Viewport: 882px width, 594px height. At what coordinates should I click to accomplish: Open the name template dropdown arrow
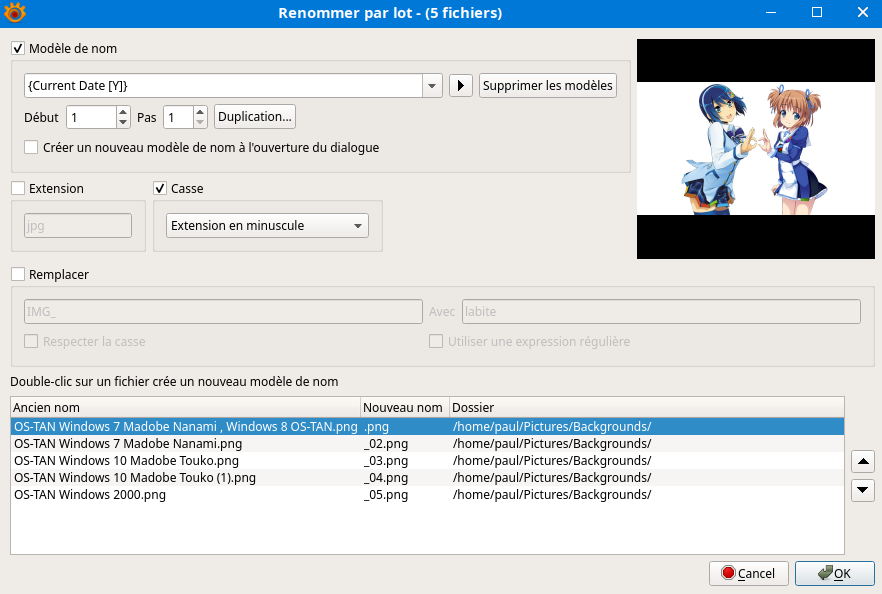[432, 86]
